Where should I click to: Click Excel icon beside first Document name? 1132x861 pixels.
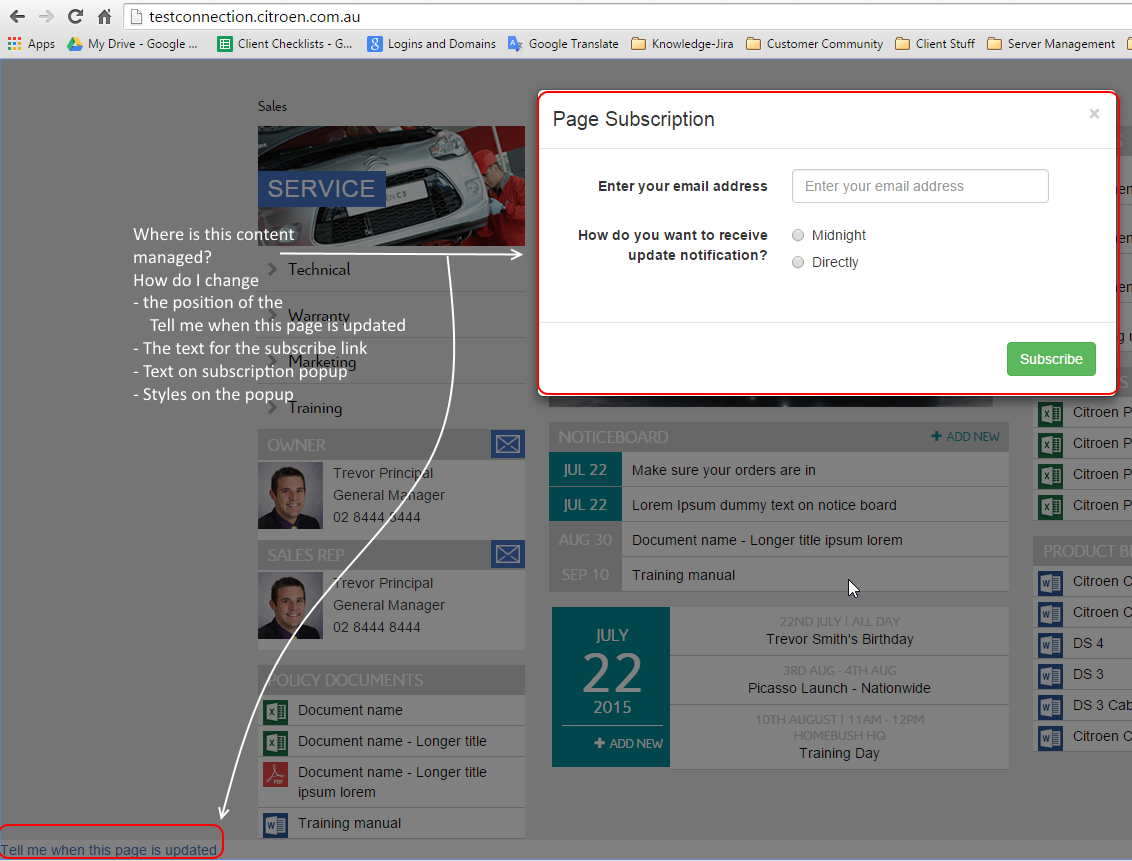(275, 711)
